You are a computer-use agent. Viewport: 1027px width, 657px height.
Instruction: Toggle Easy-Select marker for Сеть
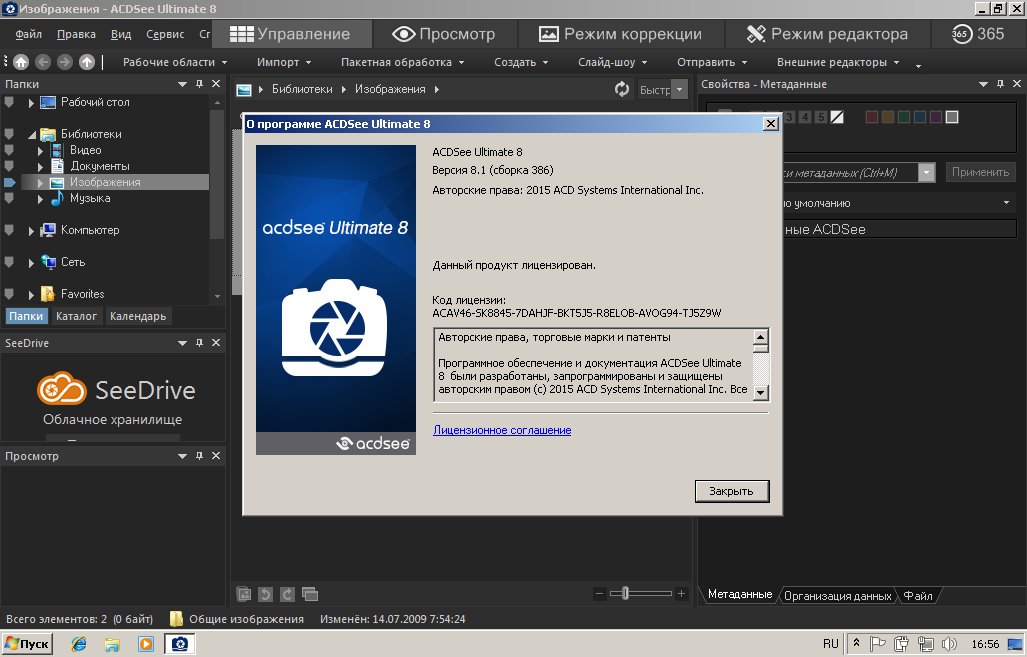(9, 262)
